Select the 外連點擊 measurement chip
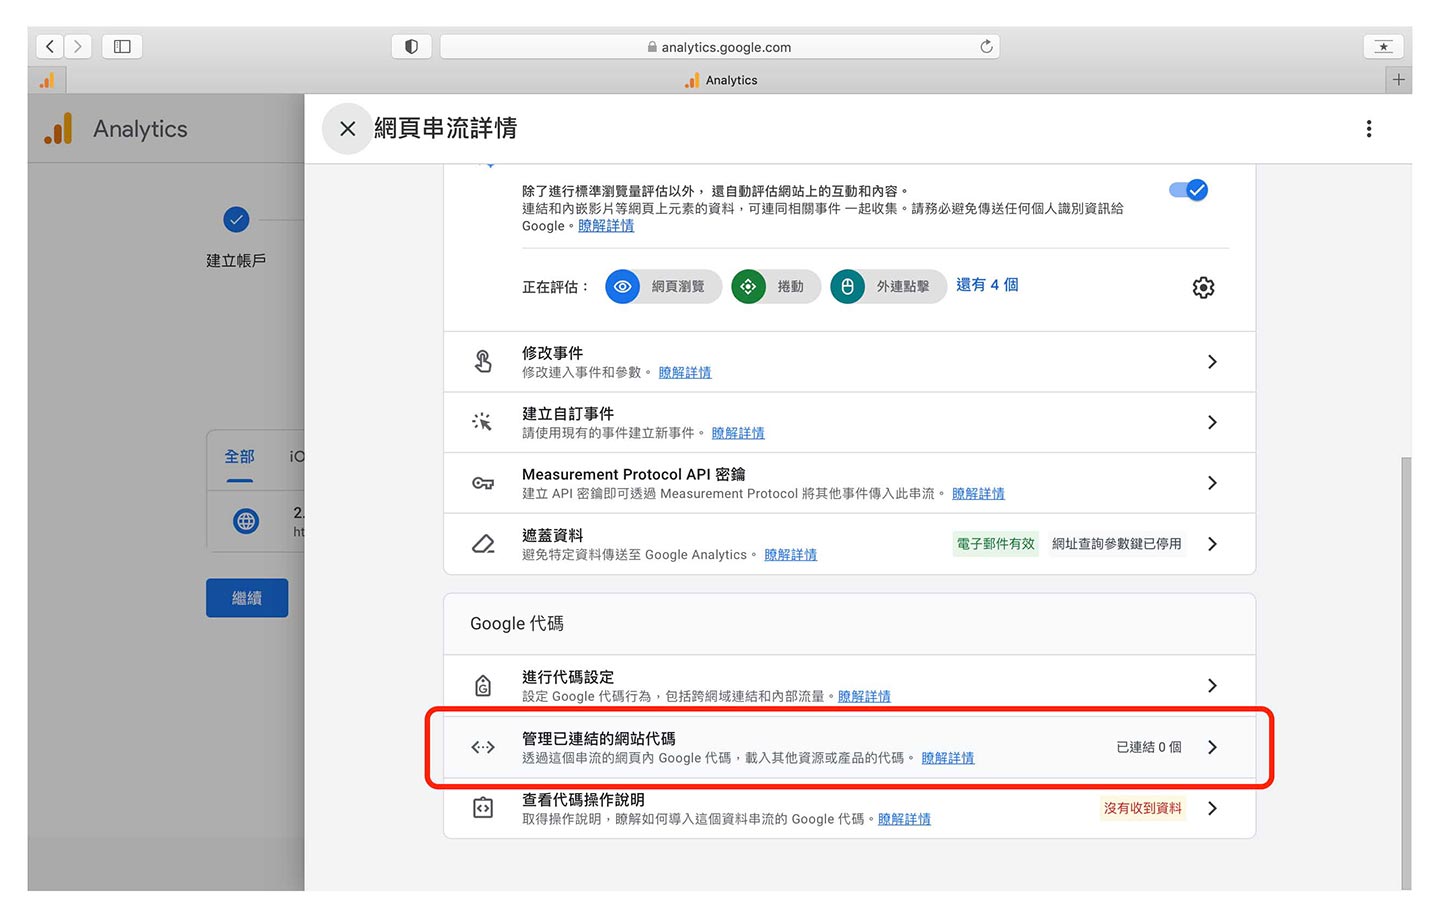The image size is (1440, 917). coord(888,287)
